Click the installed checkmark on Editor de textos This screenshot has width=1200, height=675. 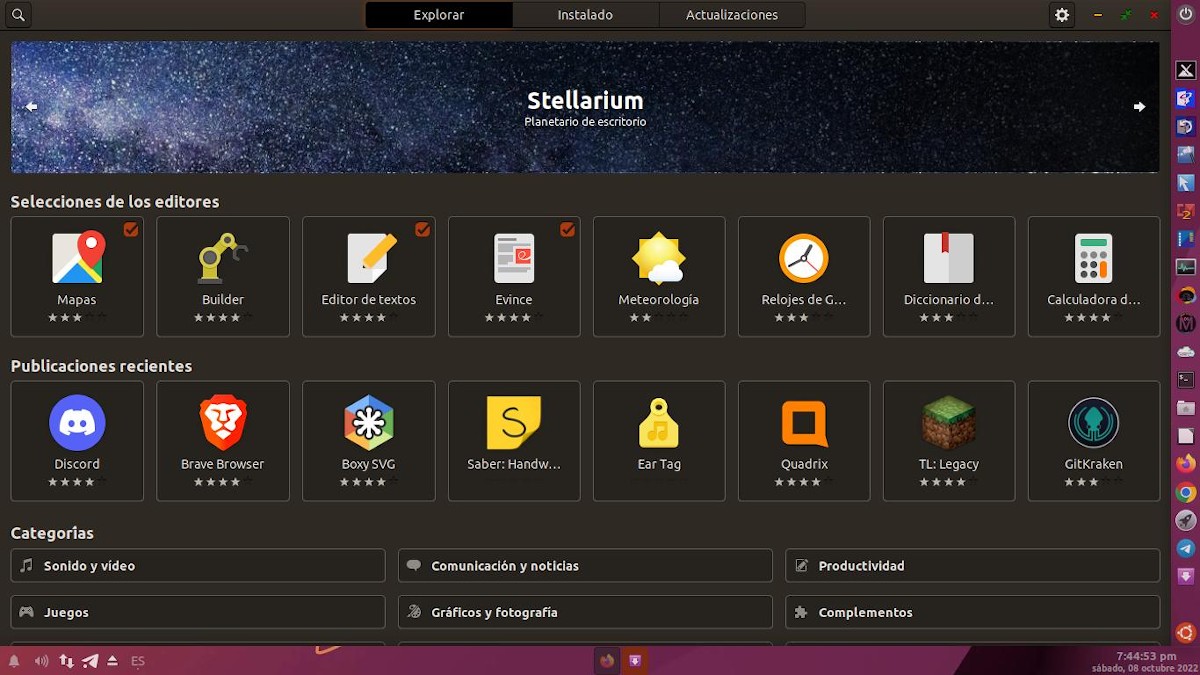[422, 230]
